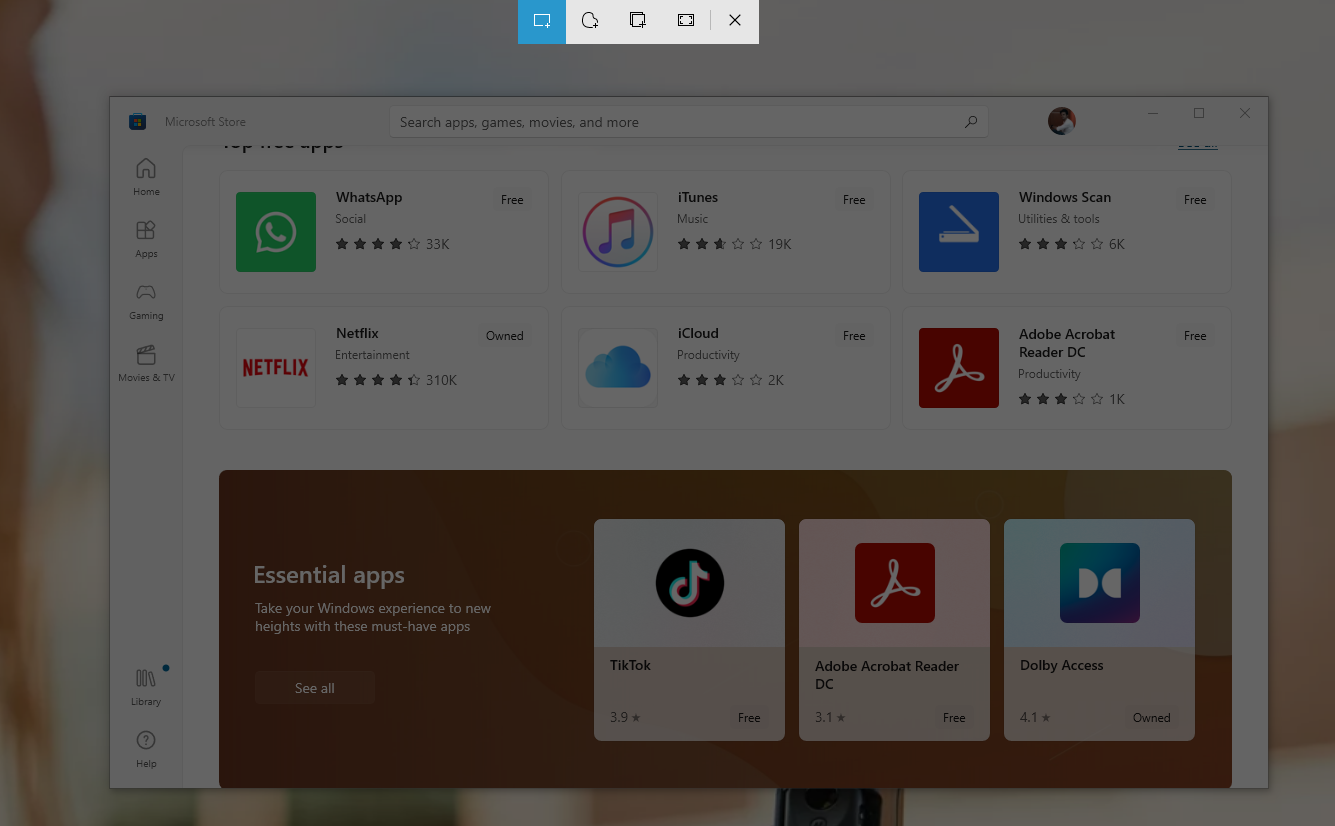Screen dimensions: 1335x826
Task: Pick window snip mode
Action: (x=638, y=21)
